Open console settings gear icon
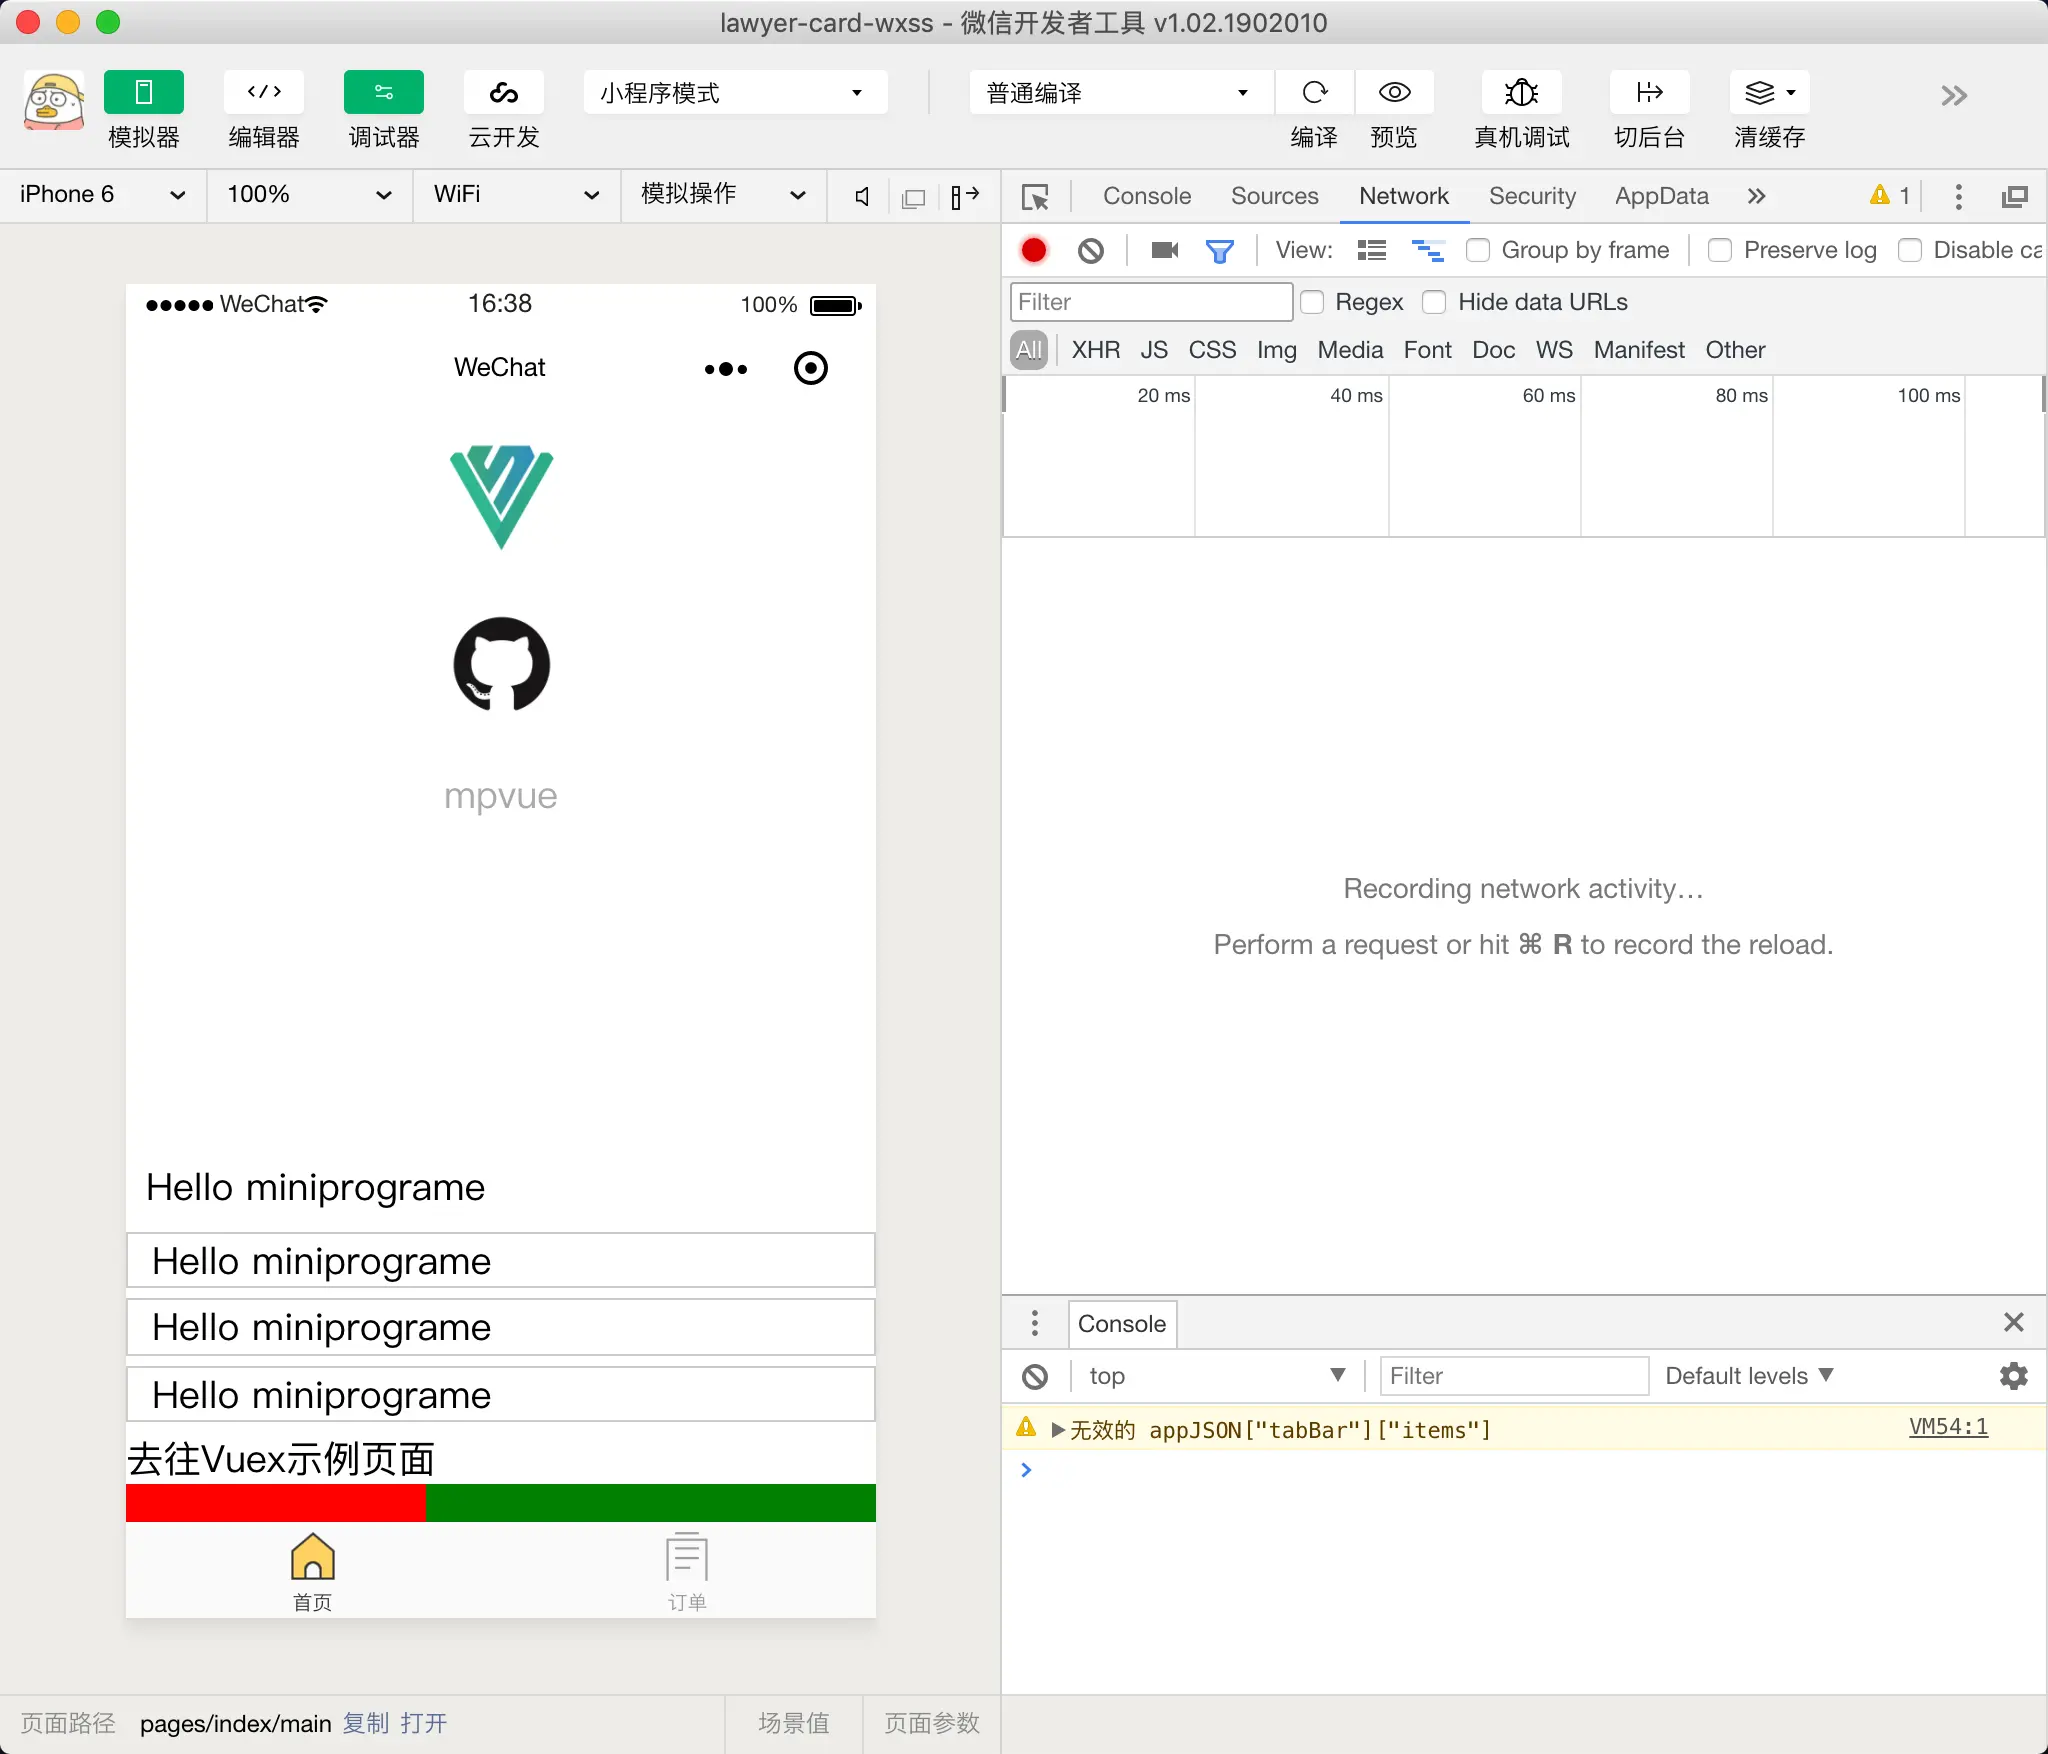The height and width of the screenshot is (1754, 2048). coord(2013,1376)
